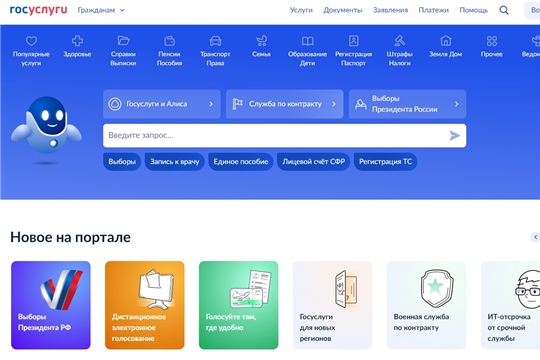Viewport: 540px width, 360px height.
Task: Open the Документы menu item
Action: [343, 10]
